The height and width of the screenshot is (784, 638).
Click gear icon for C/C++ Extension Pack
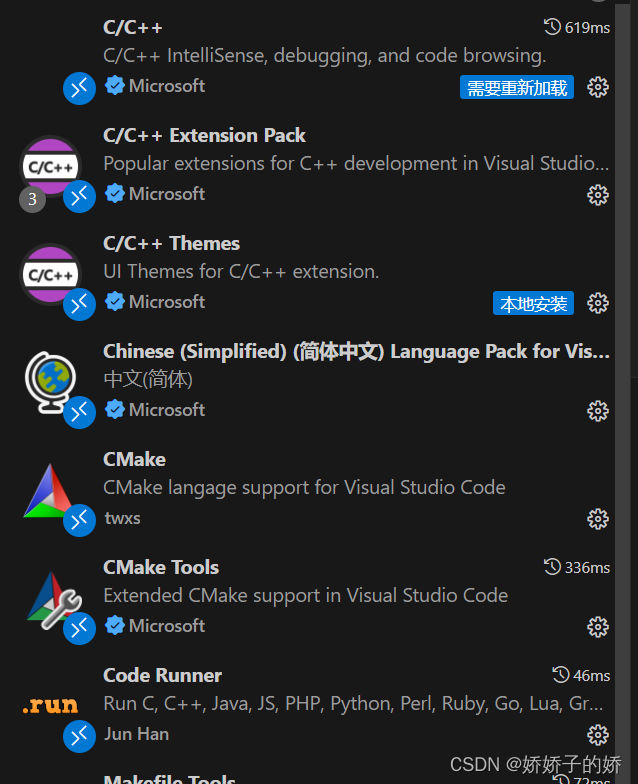598,195
